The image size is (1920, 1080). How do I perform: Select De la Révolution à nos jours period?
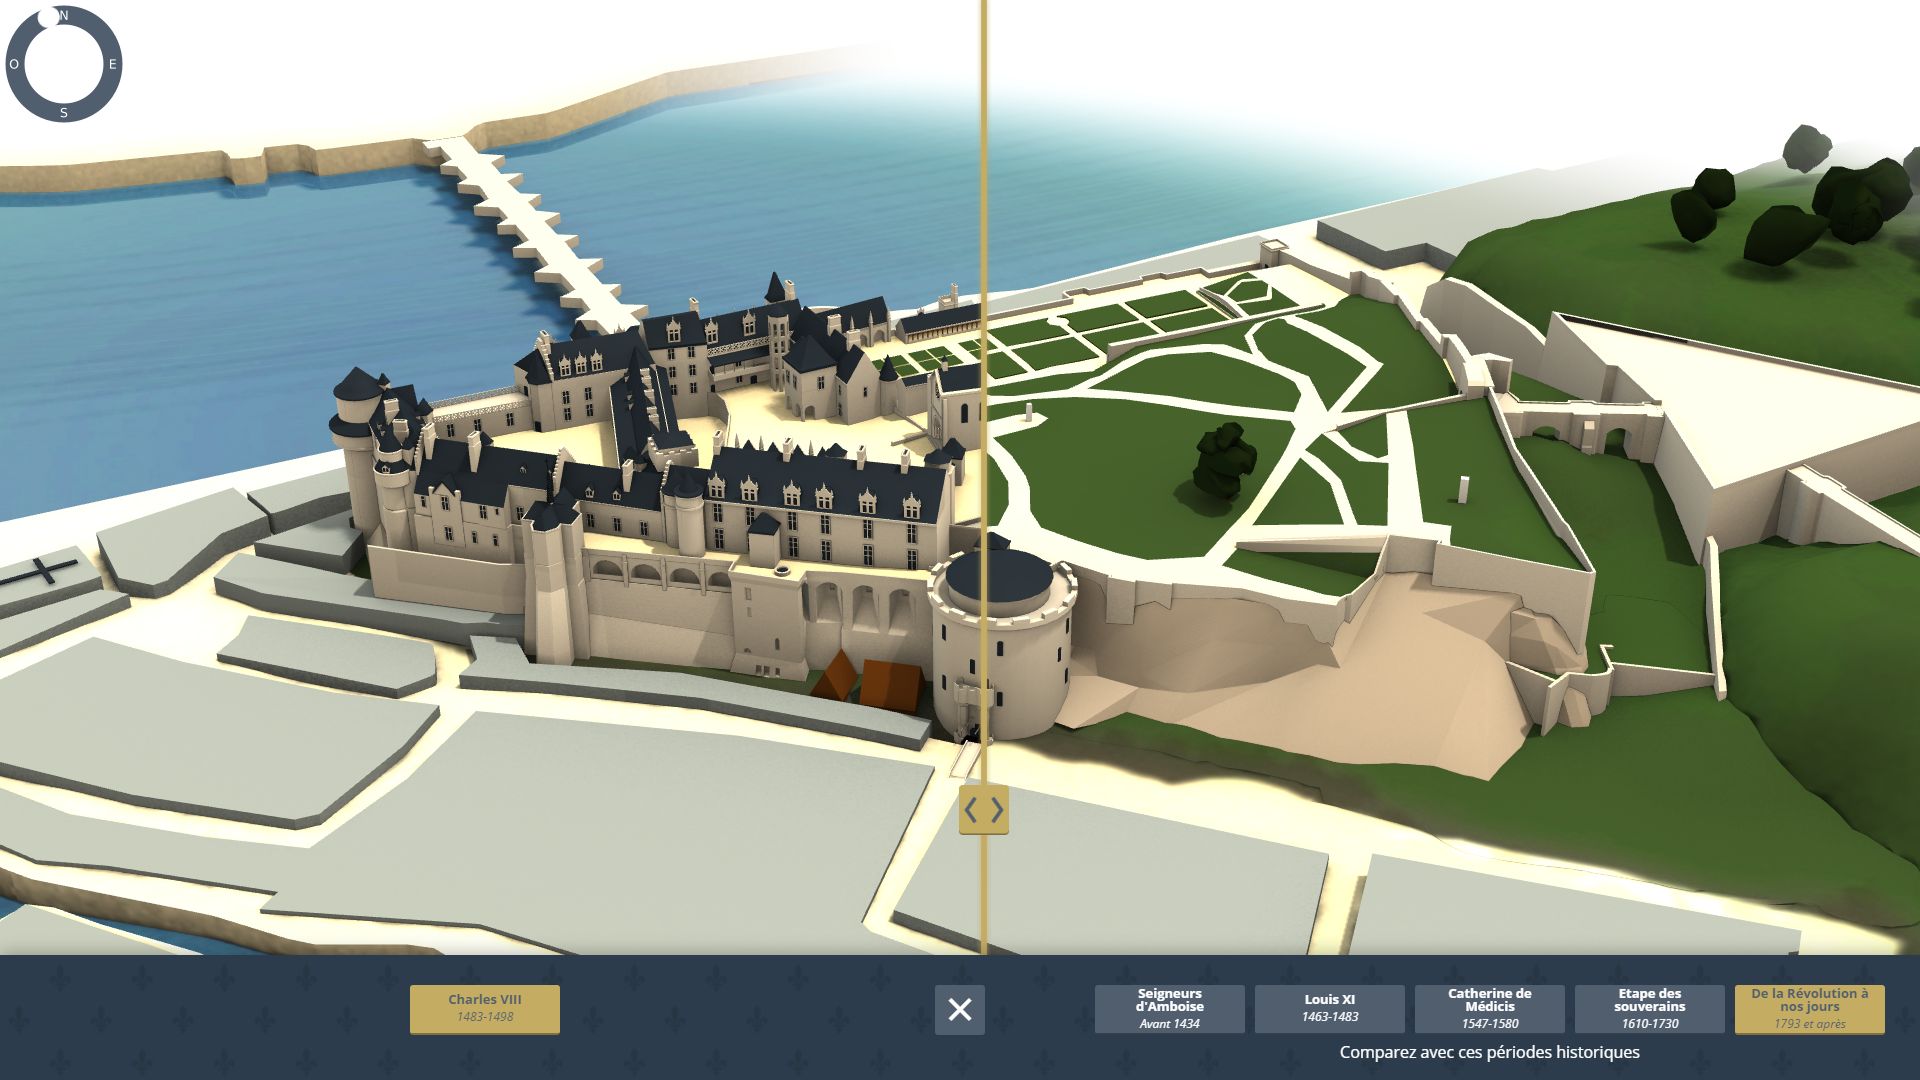(x=1810, y=1009)
